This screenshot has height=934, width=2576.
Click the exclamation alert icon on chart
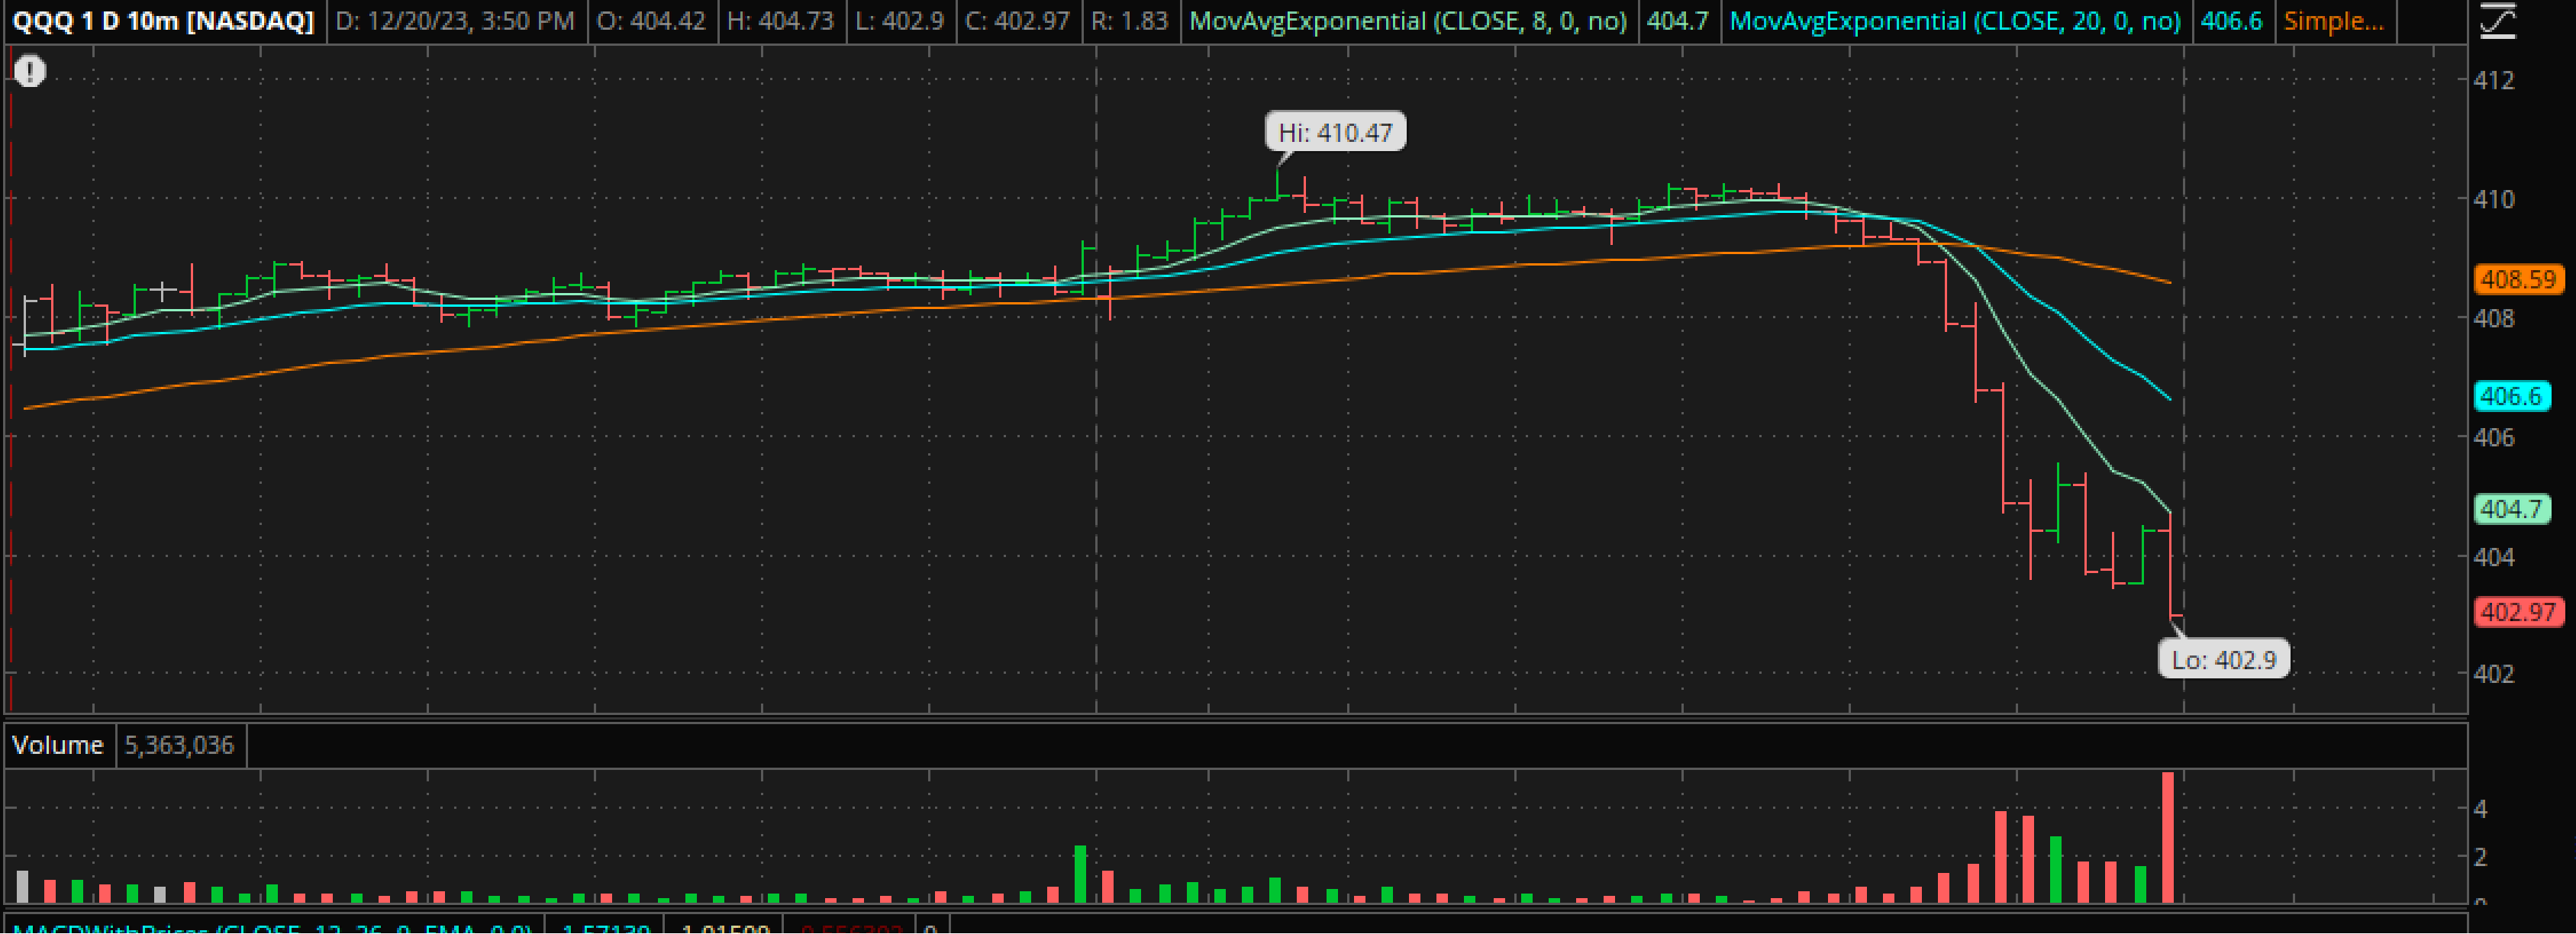[x=30, y=72]
